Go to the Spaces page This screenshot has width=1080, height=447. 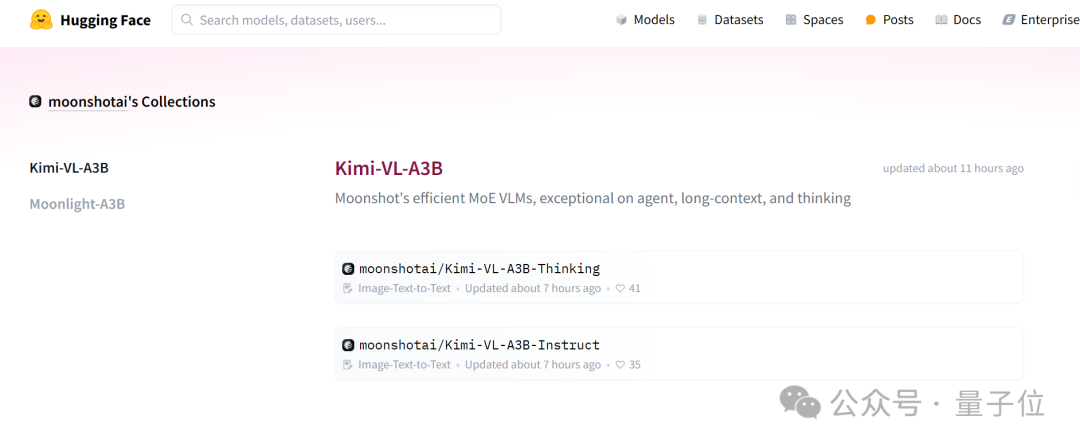coord(814,20)
